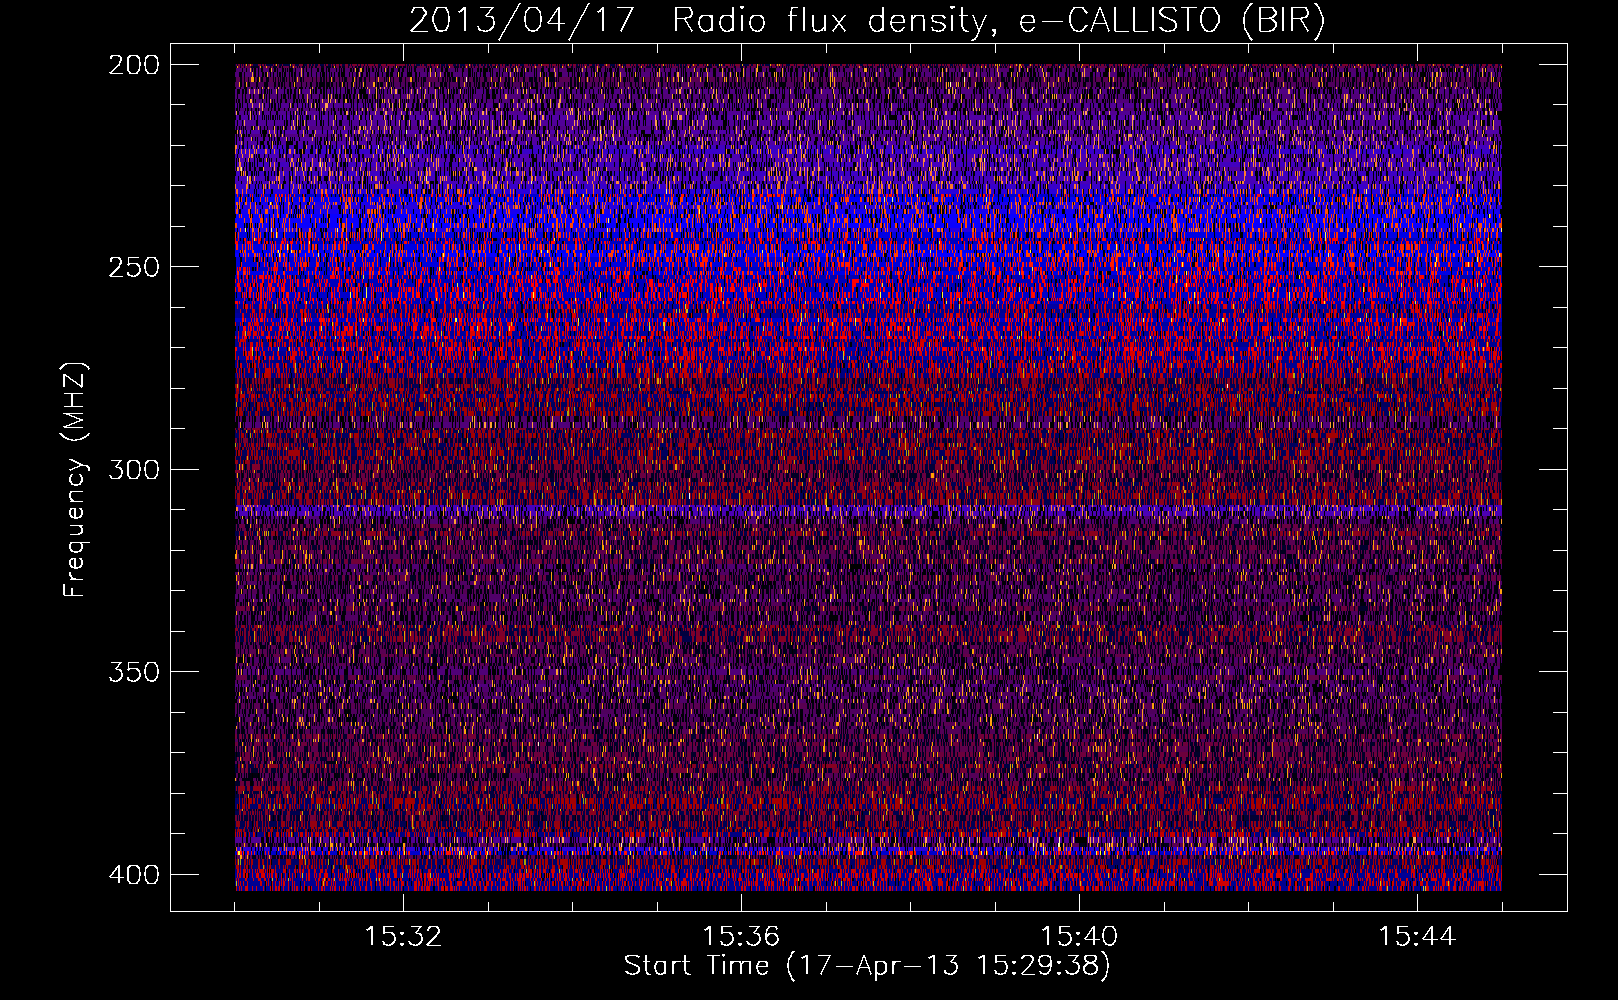
Task: Click the 'Start Time (17-Apr-13 15:29:38)' axis label
Action: tap(867, 966)
